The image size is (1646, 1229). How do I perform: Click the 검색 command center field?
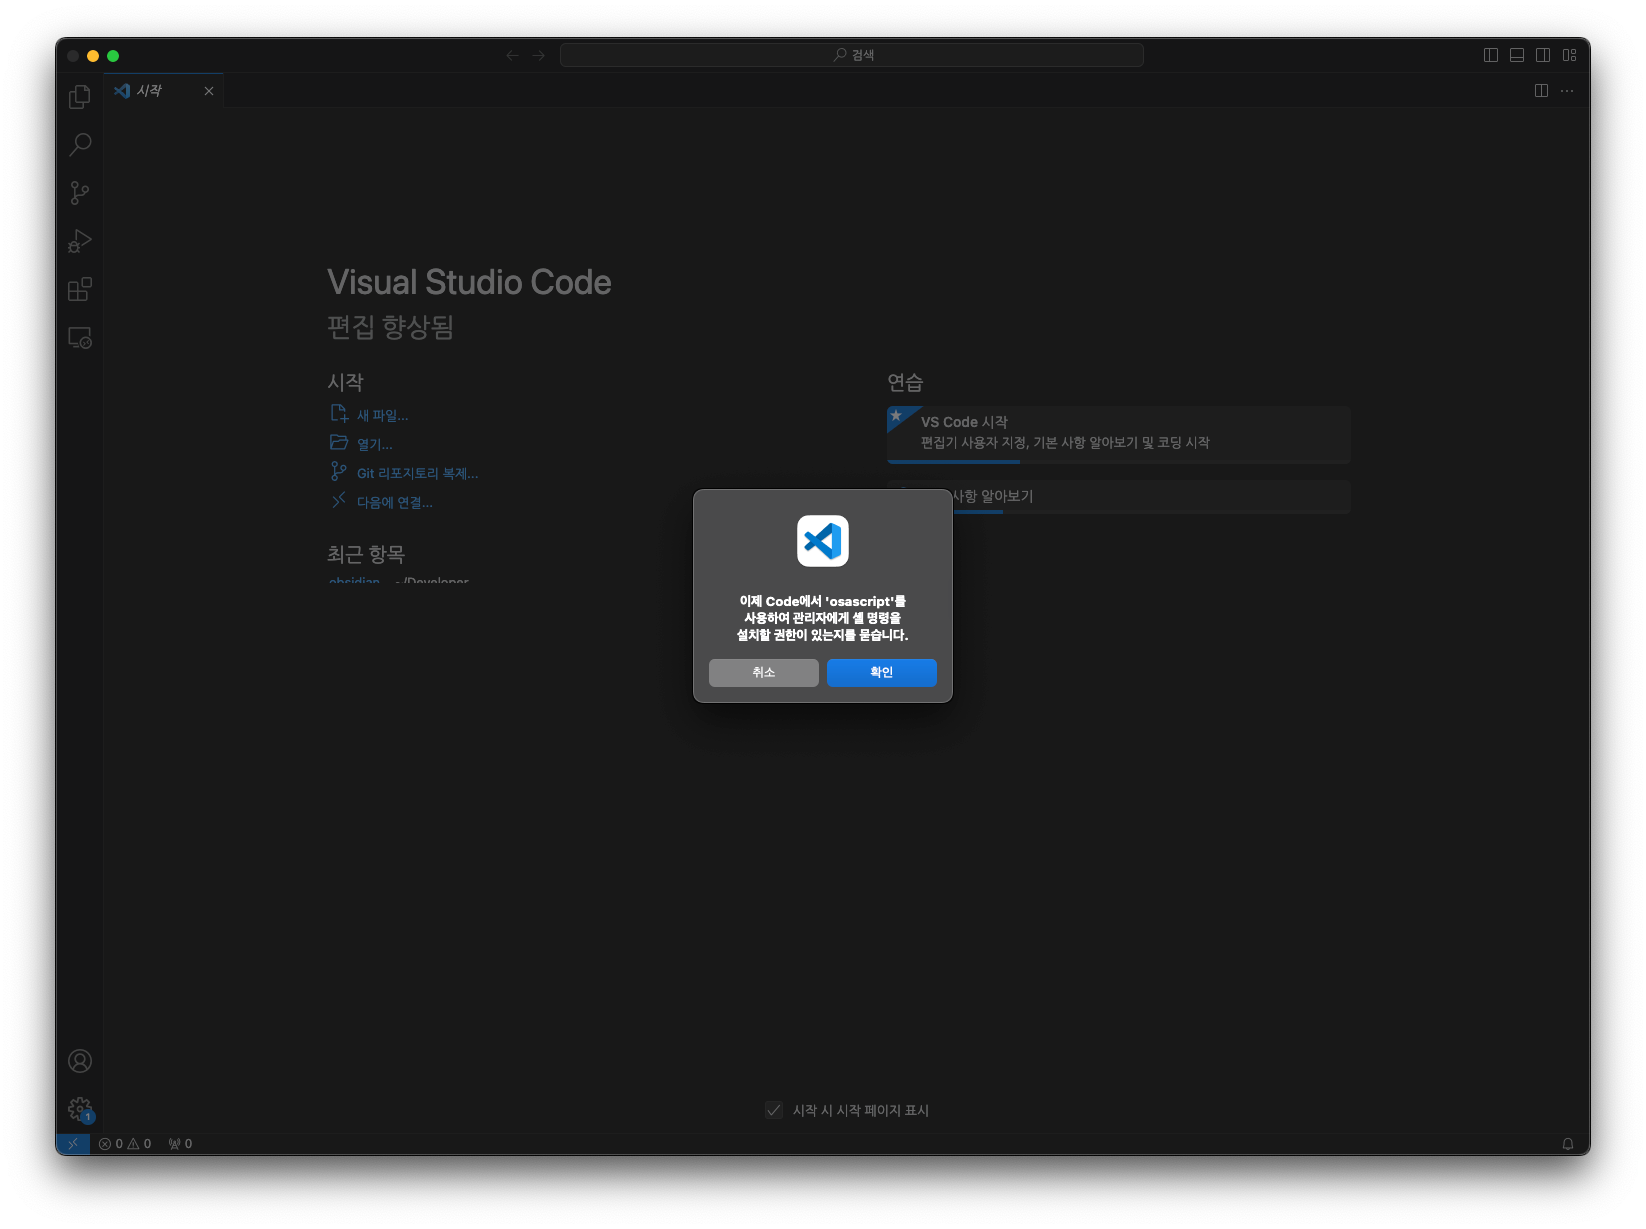pyautogui.click(x=852, y=55)
